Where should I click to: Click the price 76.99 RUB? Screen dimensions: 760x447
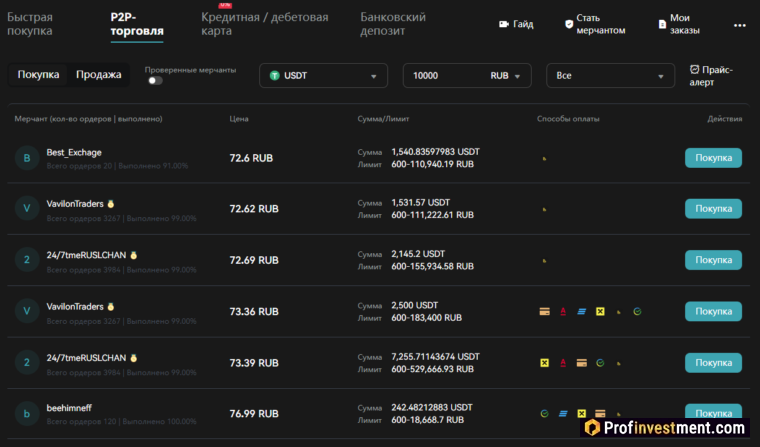pos(254,414)
